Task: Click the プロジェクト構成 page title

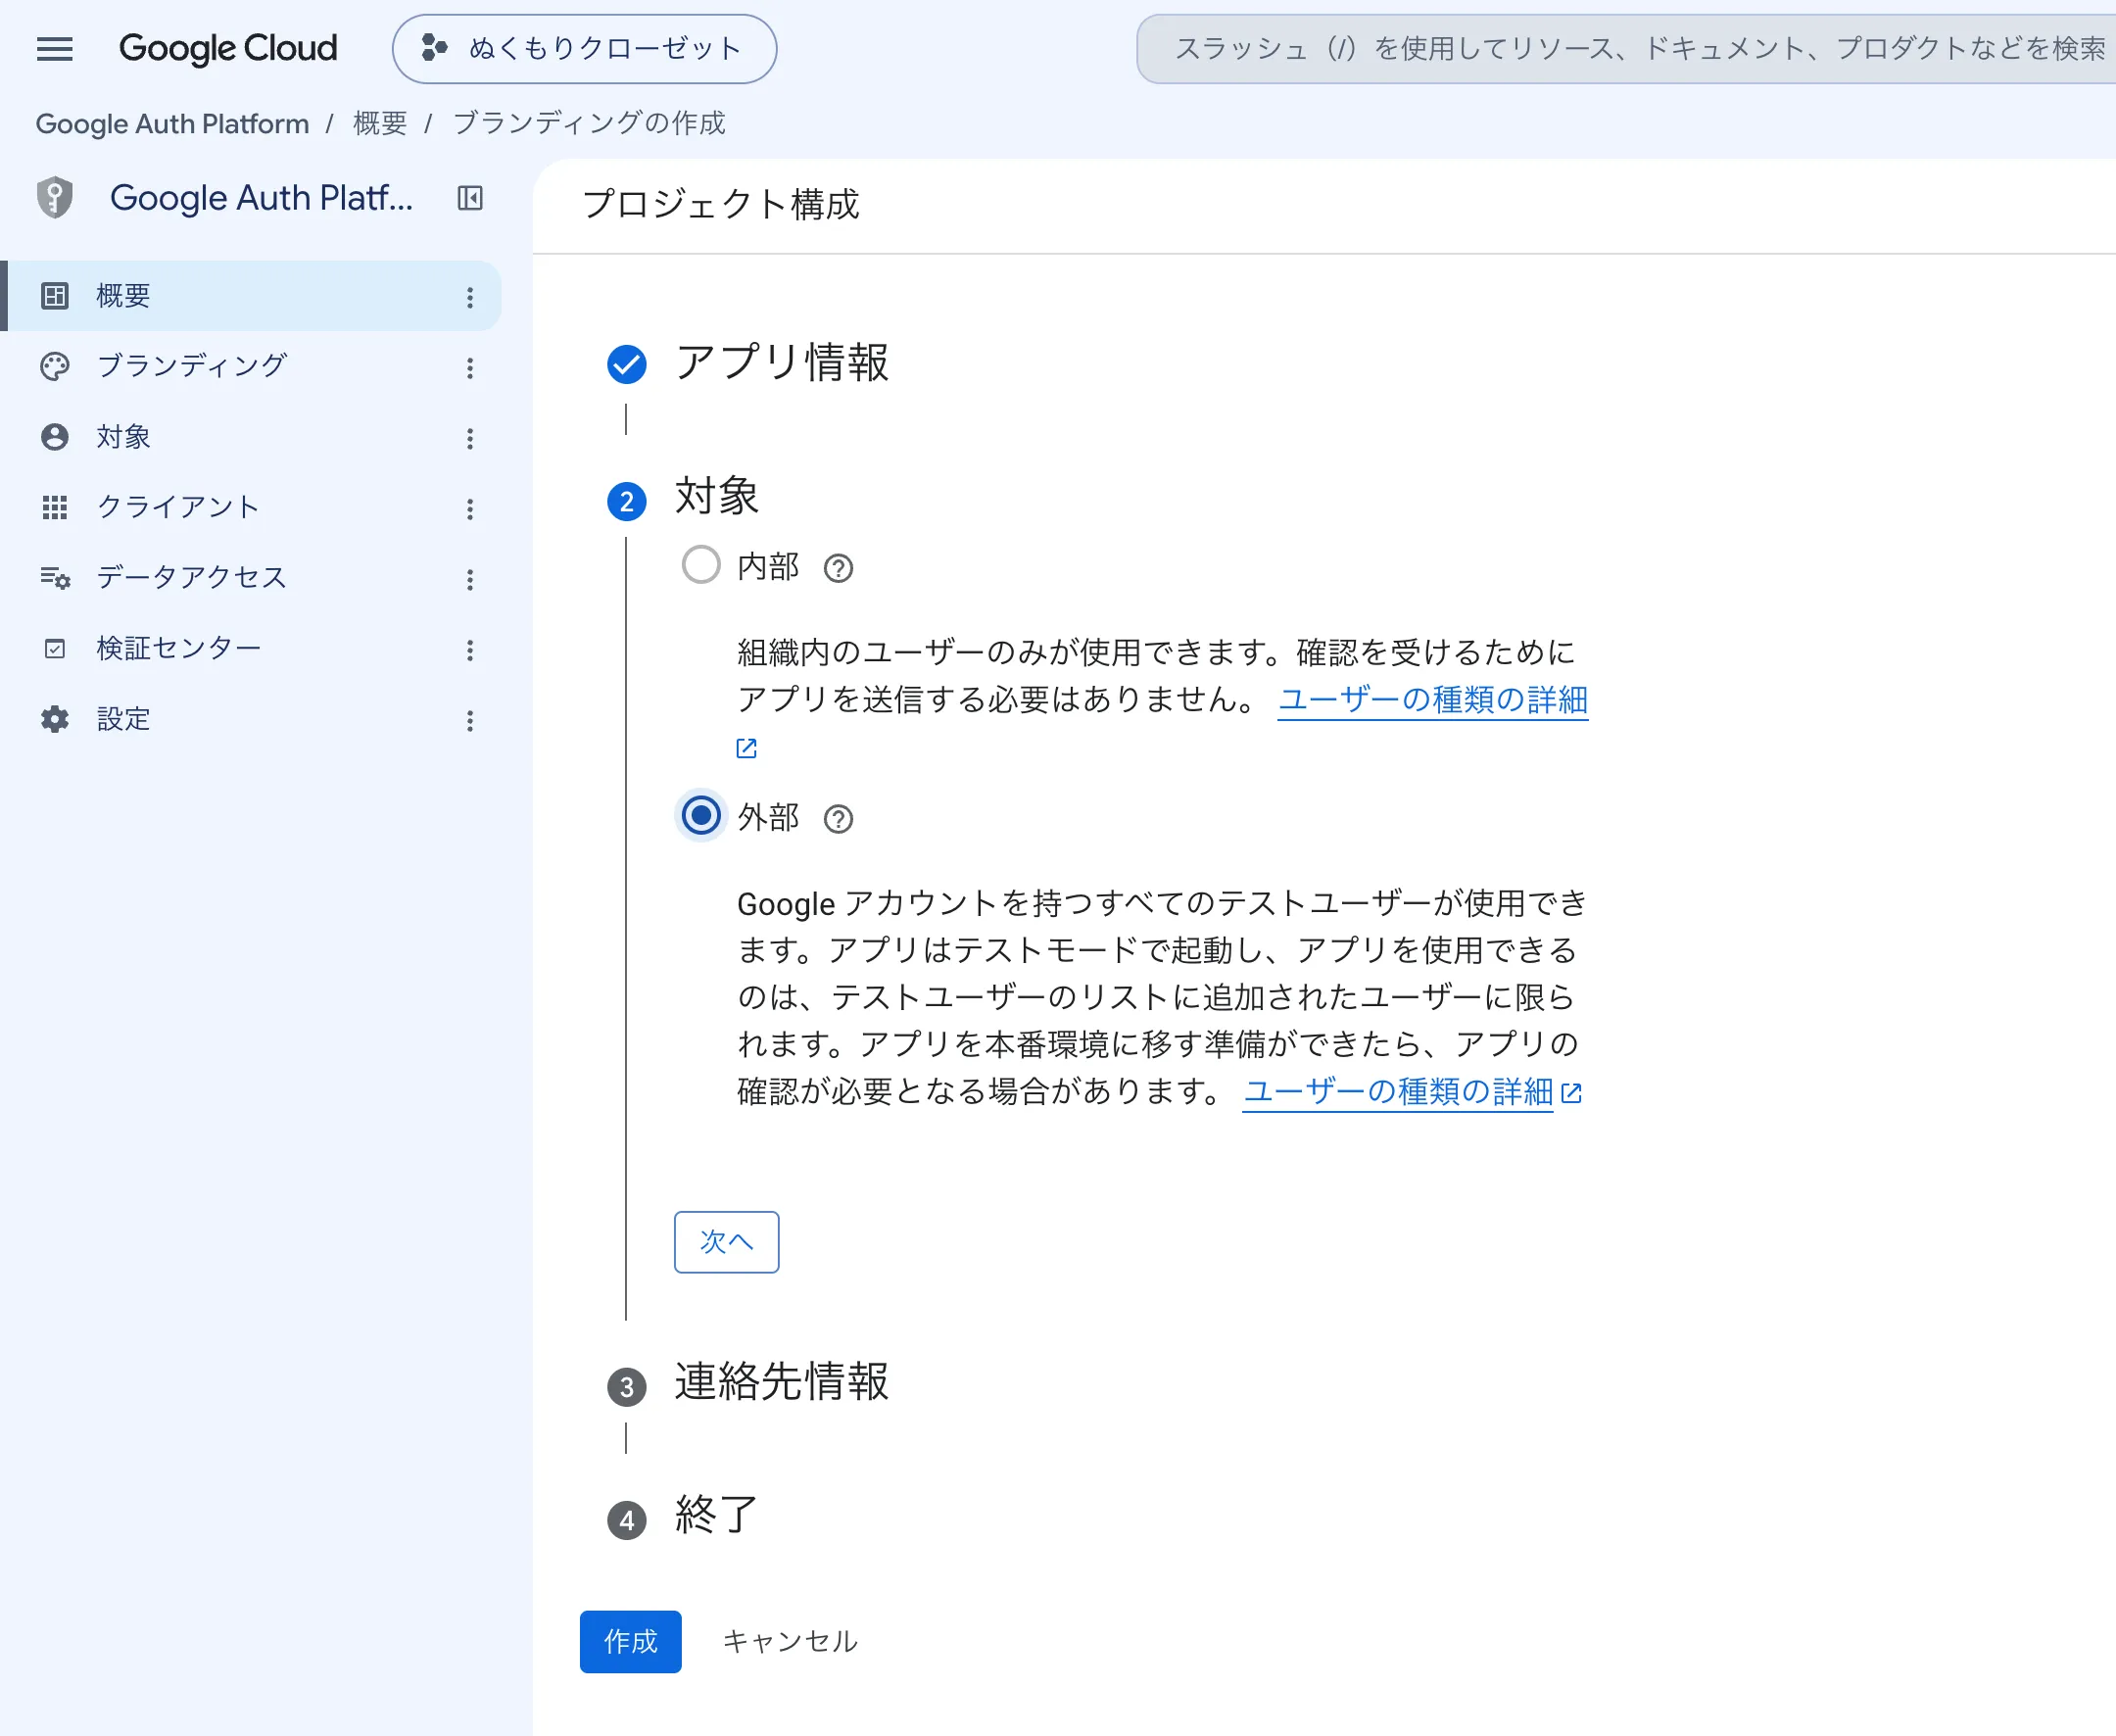Action: 721,204
